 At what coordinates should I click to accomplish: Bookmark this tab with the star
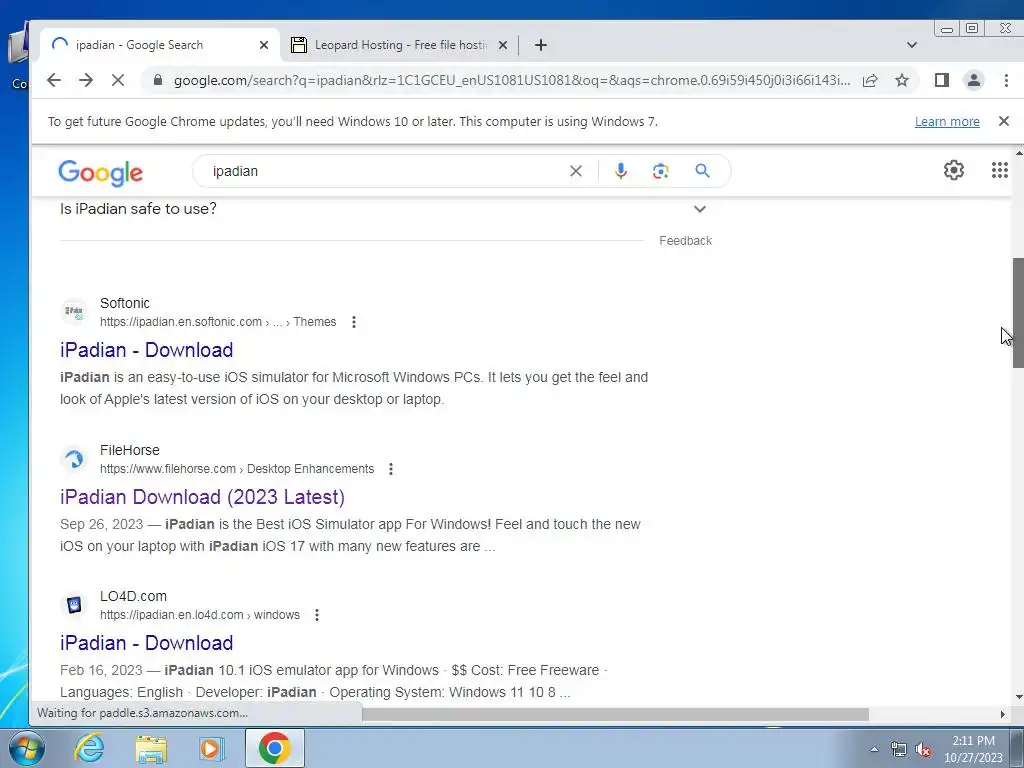pos(902,80)
